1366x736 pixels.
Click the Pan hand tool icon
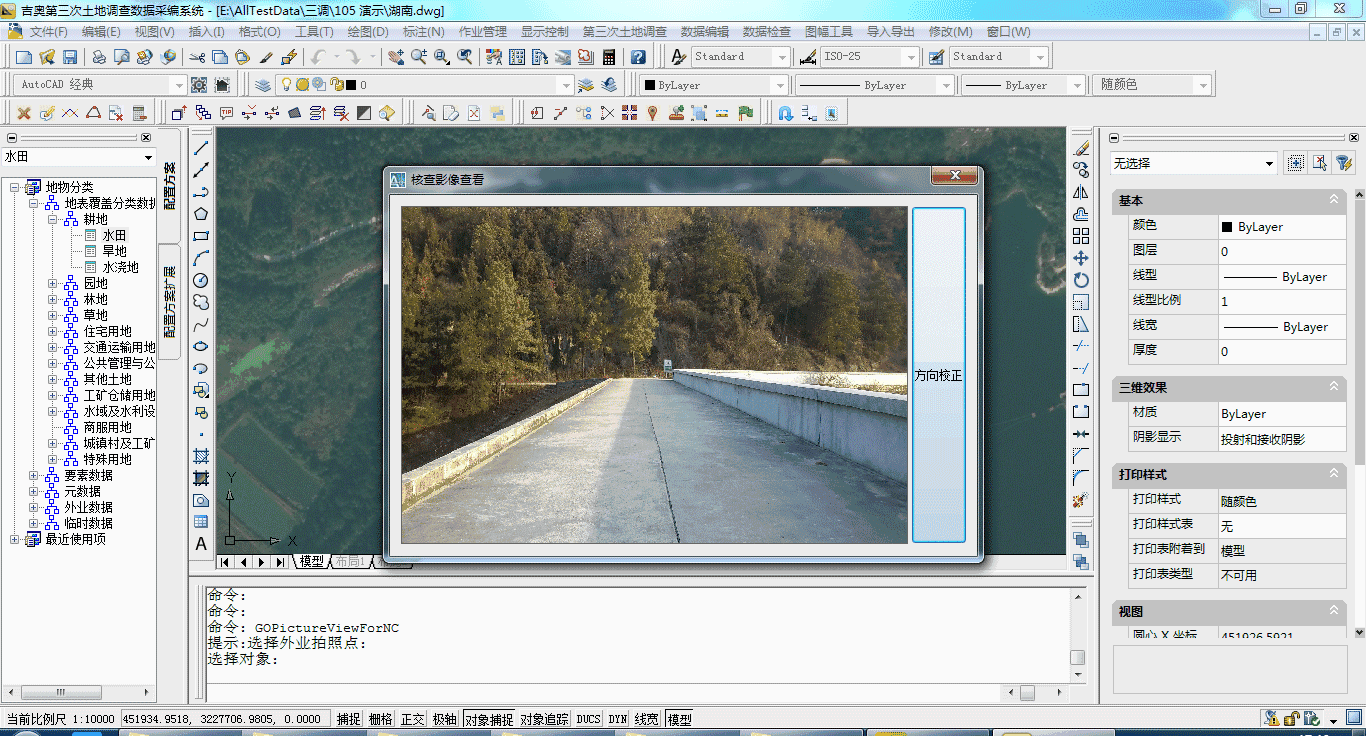pyautogui.click(x=396, y=57)
